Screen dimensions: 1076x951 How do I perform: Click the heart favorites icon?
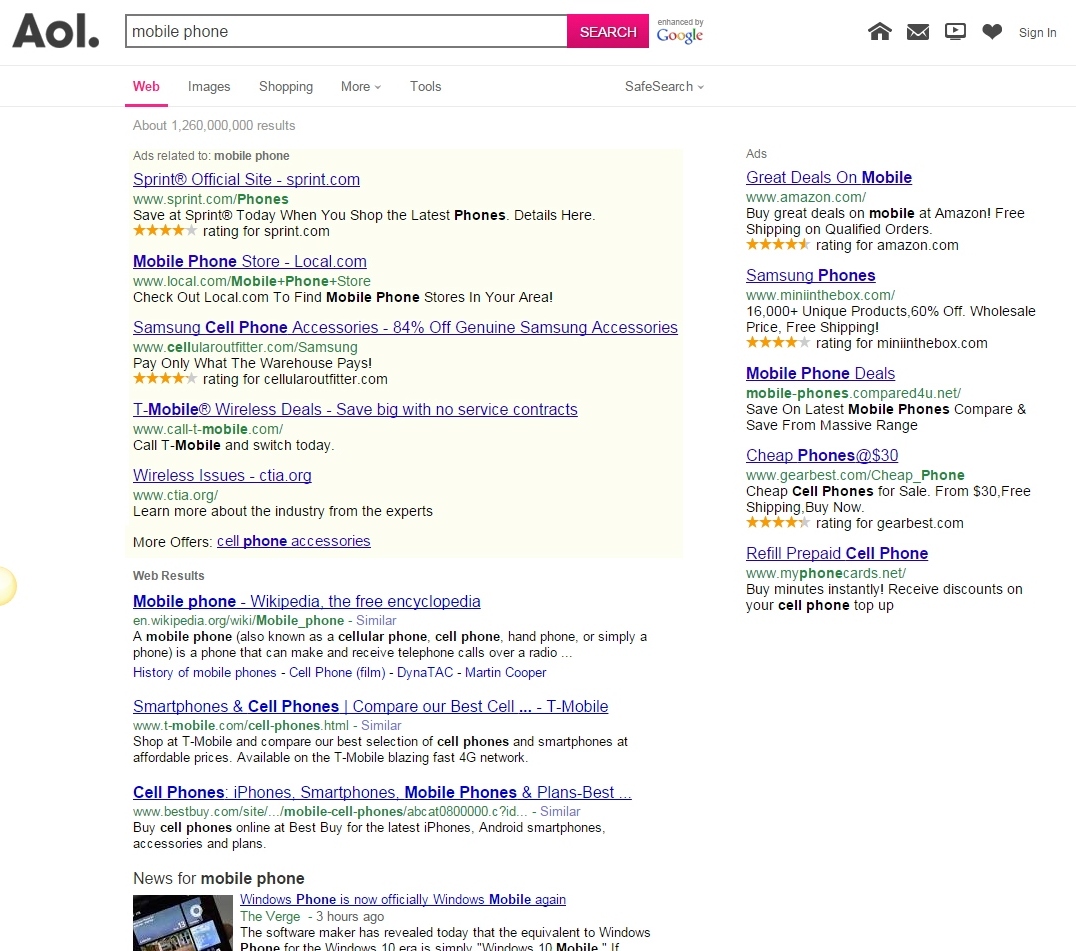pyautogui.click(x=992, y=32)
